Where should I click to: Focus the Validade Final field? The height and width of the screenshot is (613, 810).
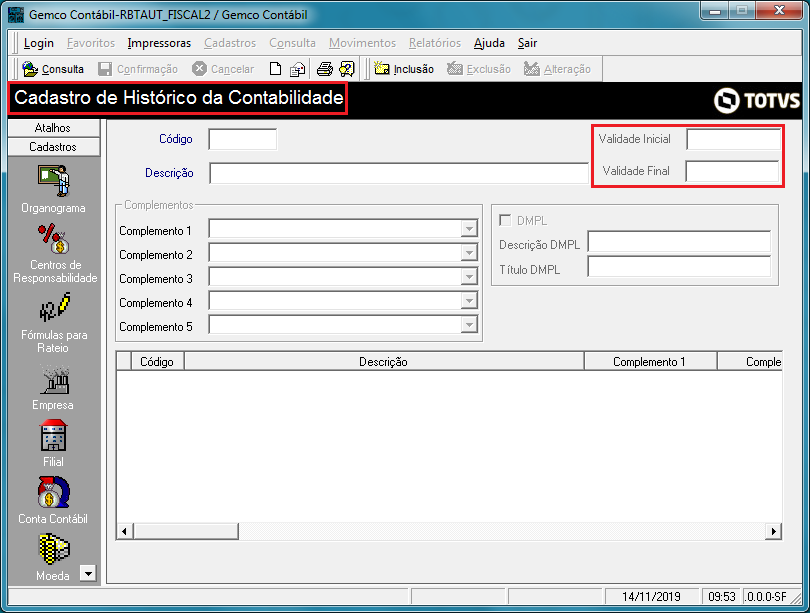733,171
